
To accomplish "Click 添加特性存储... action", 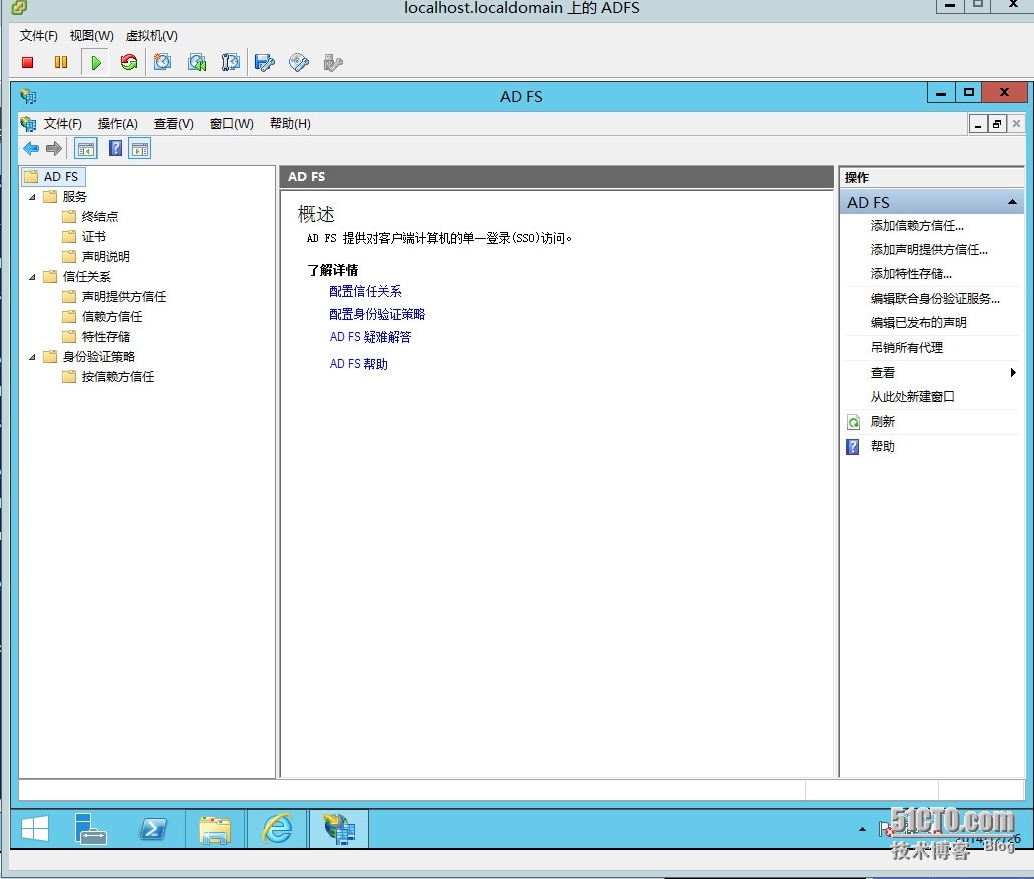I will click(911, 274).
